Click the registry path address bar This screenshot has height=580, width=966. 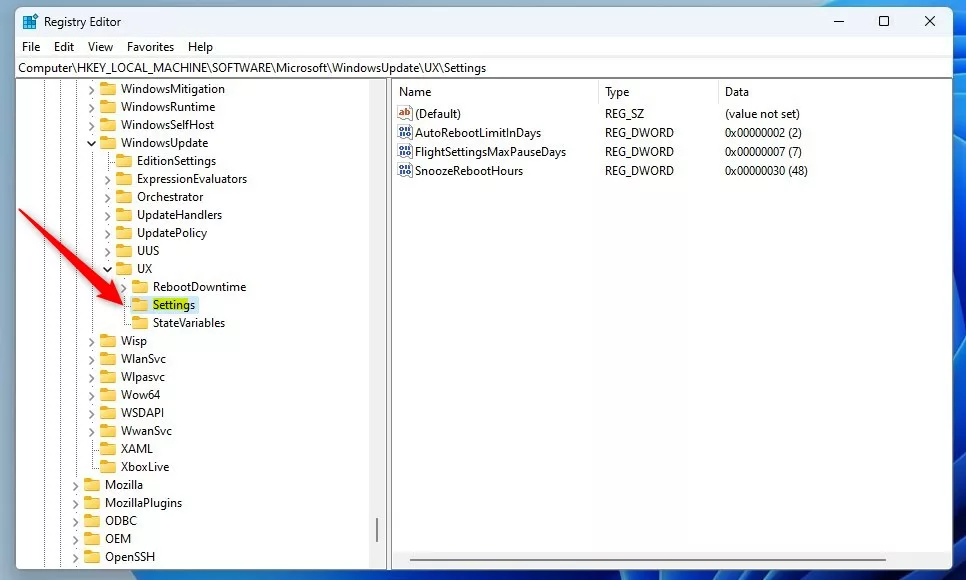484,68
